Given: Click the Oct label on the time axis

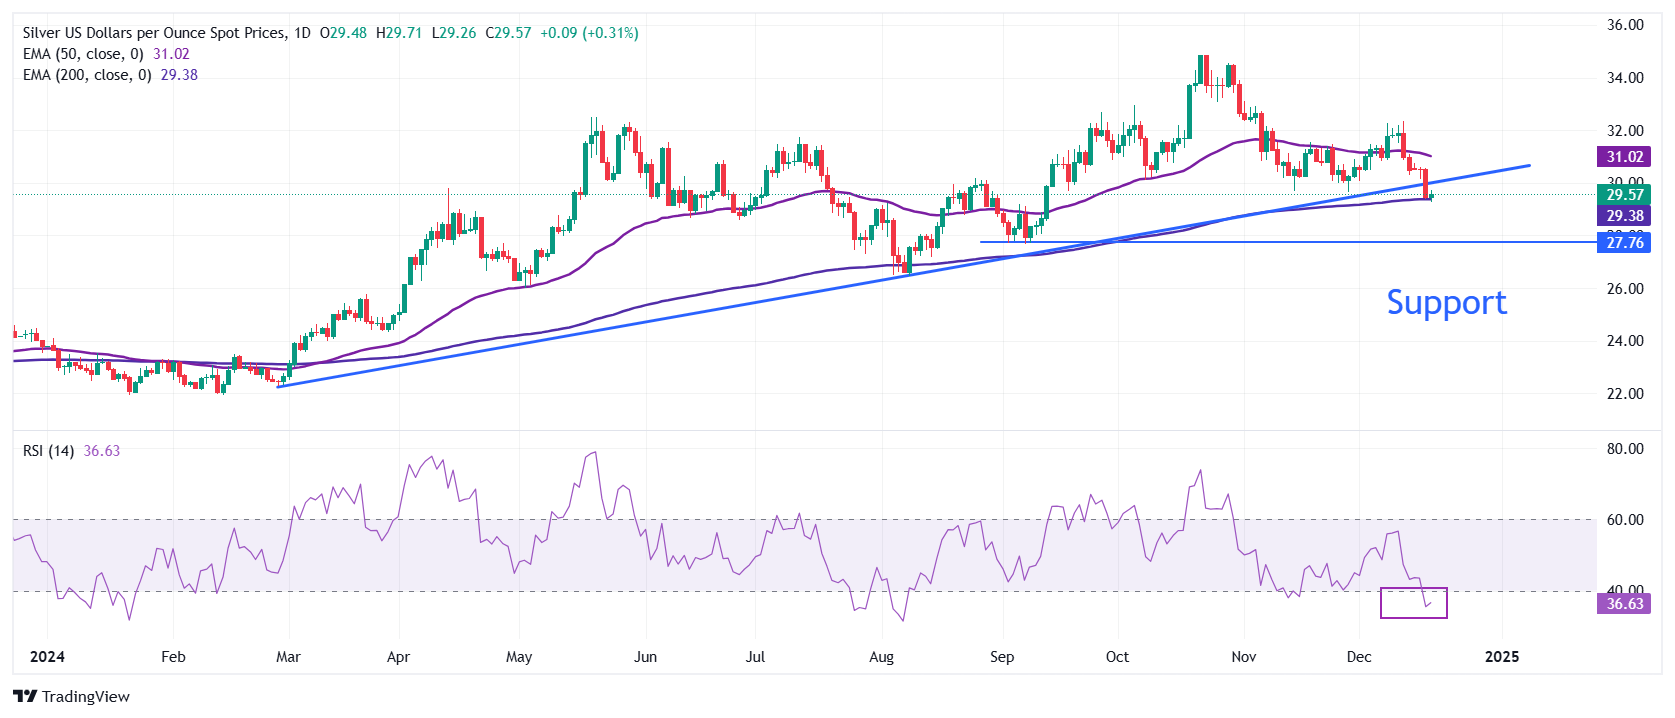Looking at the screenshot, I should click(x=1117, y=657).
